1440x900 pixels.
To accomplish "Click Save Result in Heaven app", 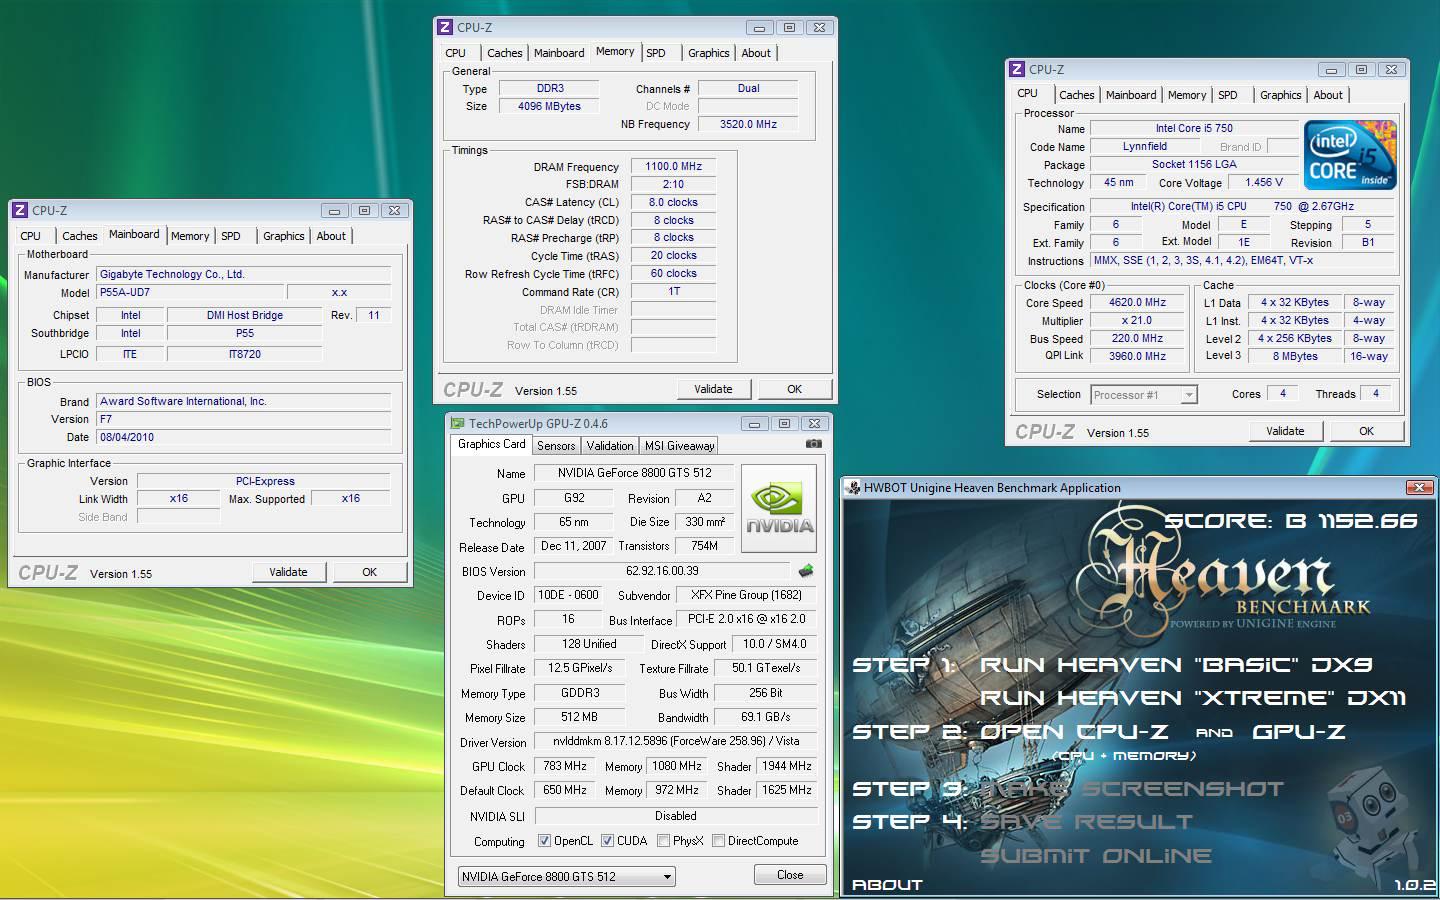I will point(1086,822).
